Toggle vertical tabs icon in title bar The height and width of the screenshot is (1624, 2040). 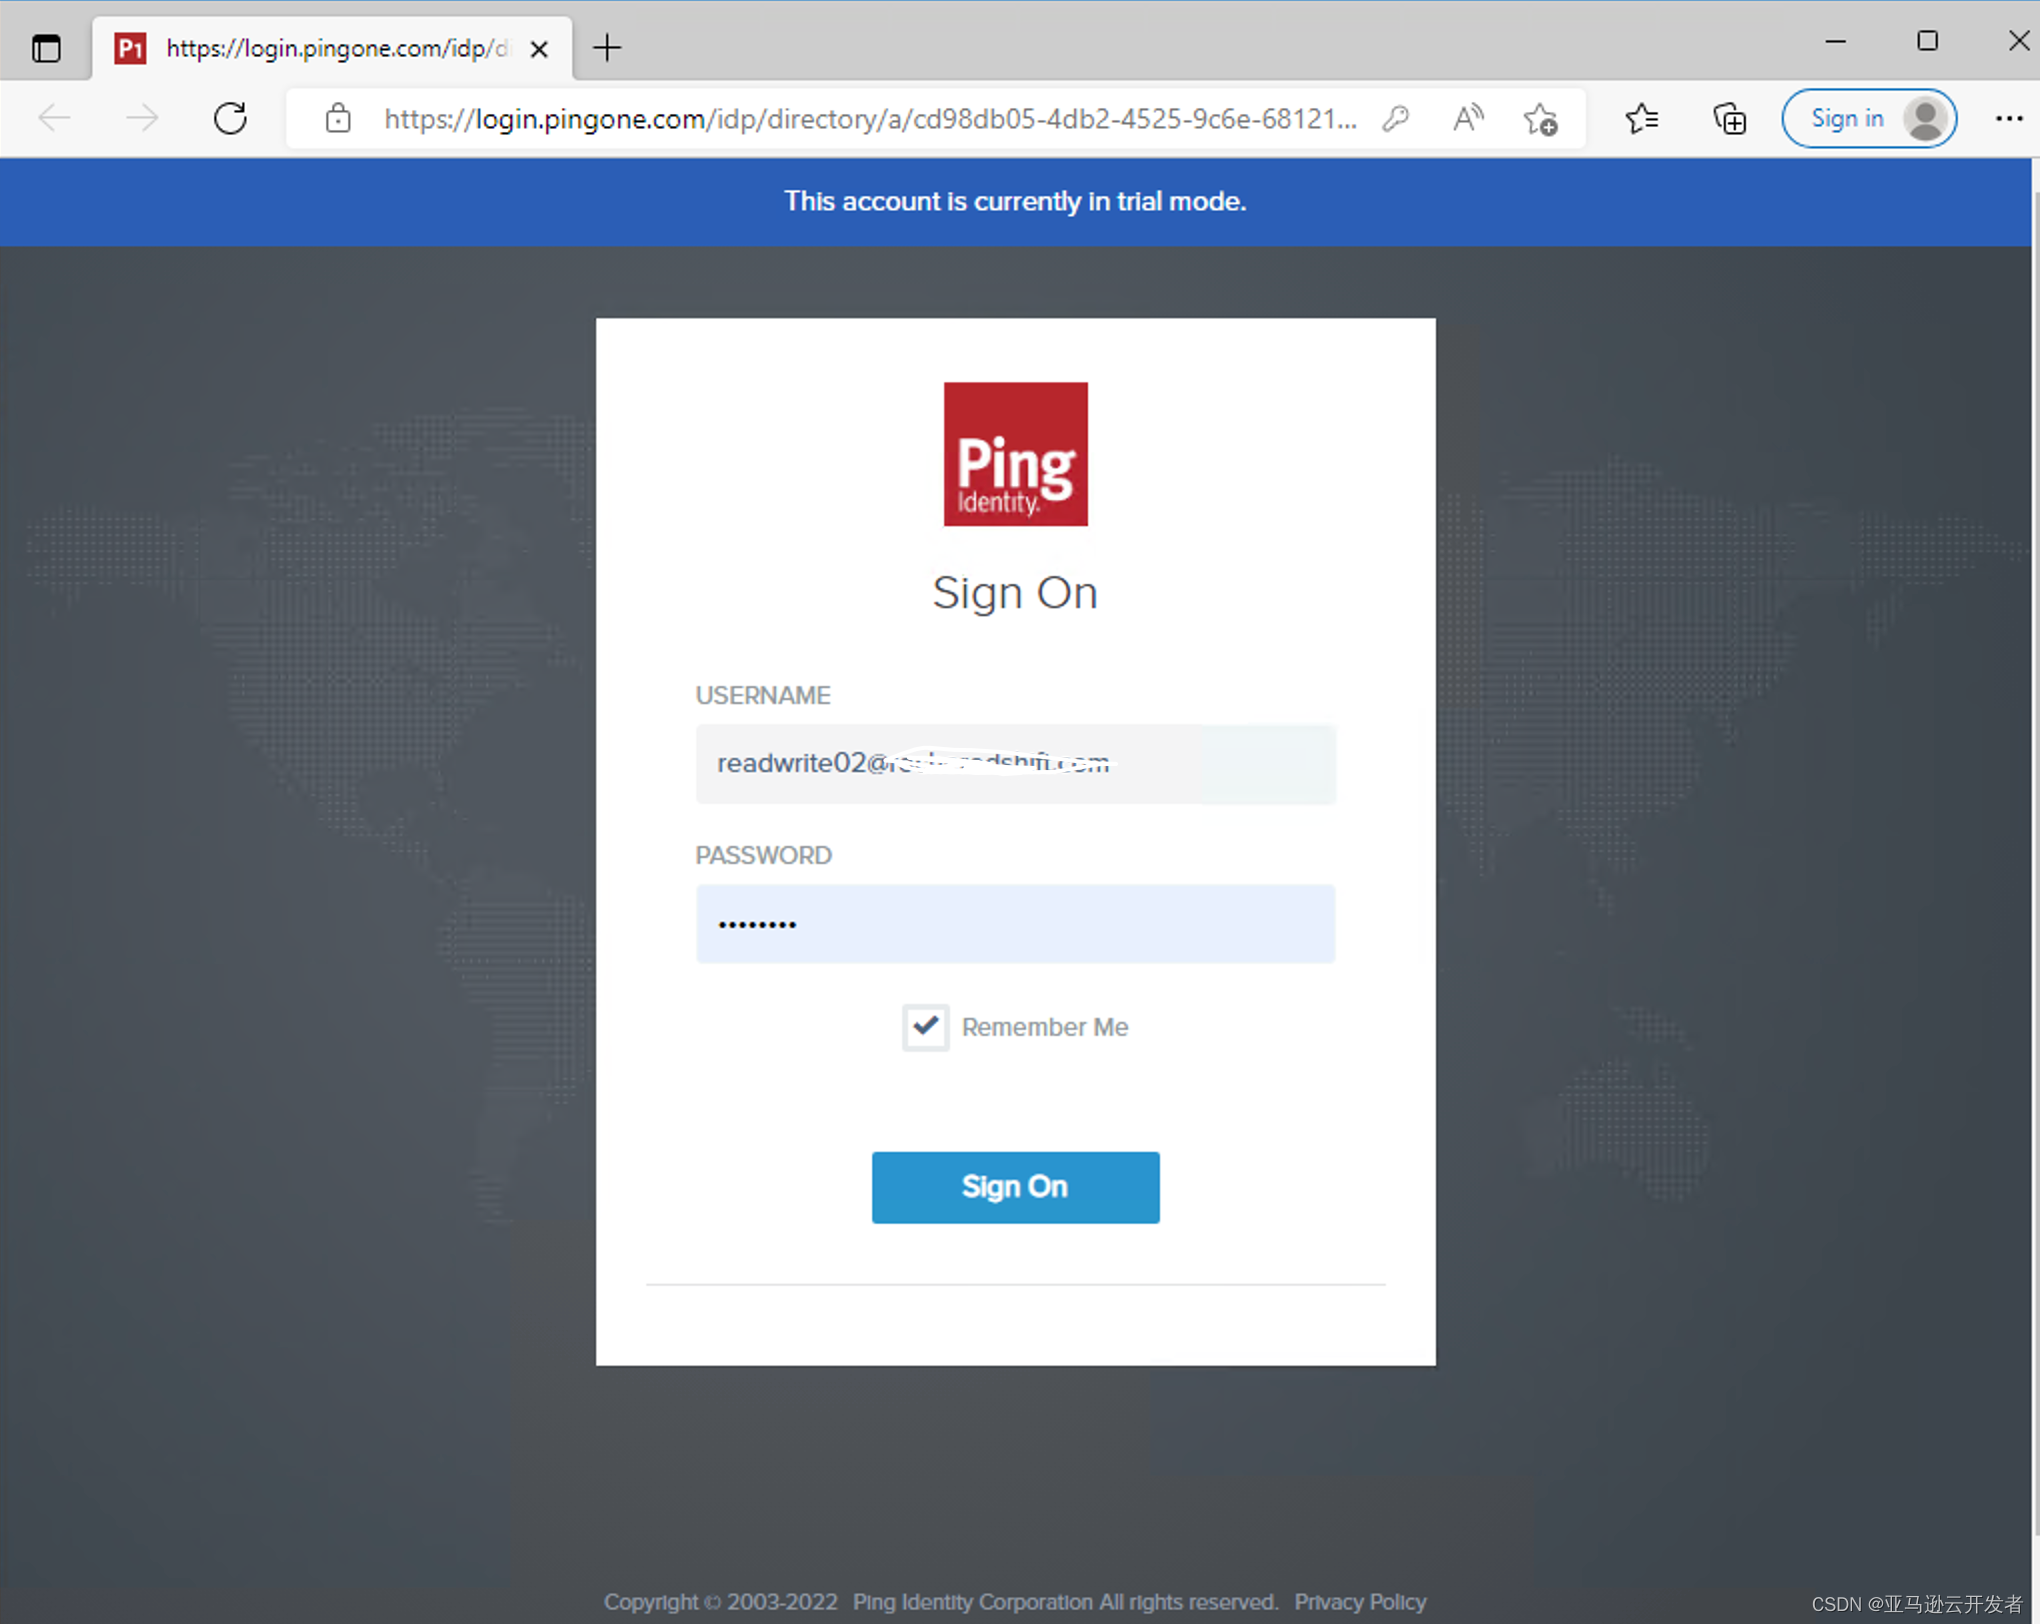[x=46, y=48]
